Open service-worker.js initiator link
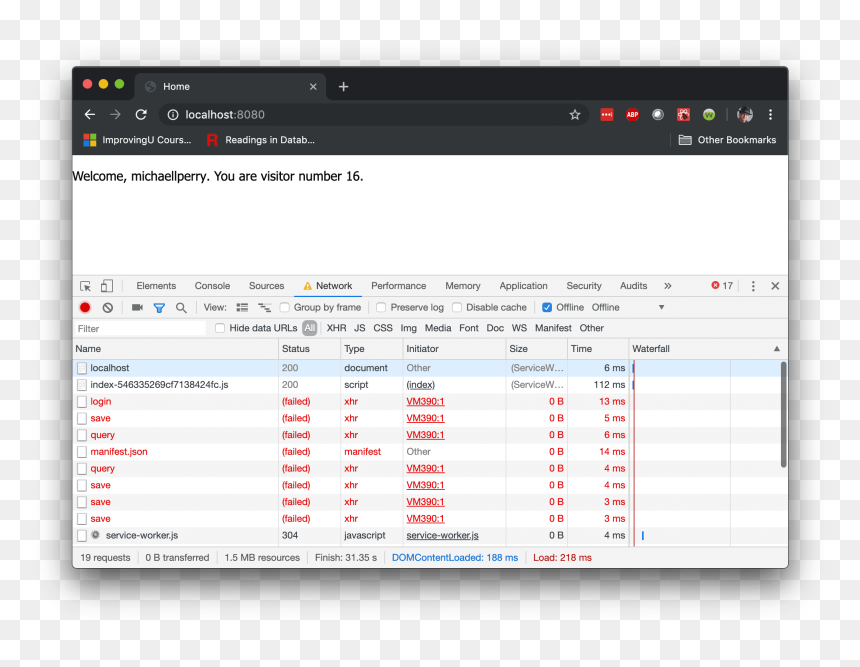This screenshot has height=667, width=860. click(x=442, y=535)
